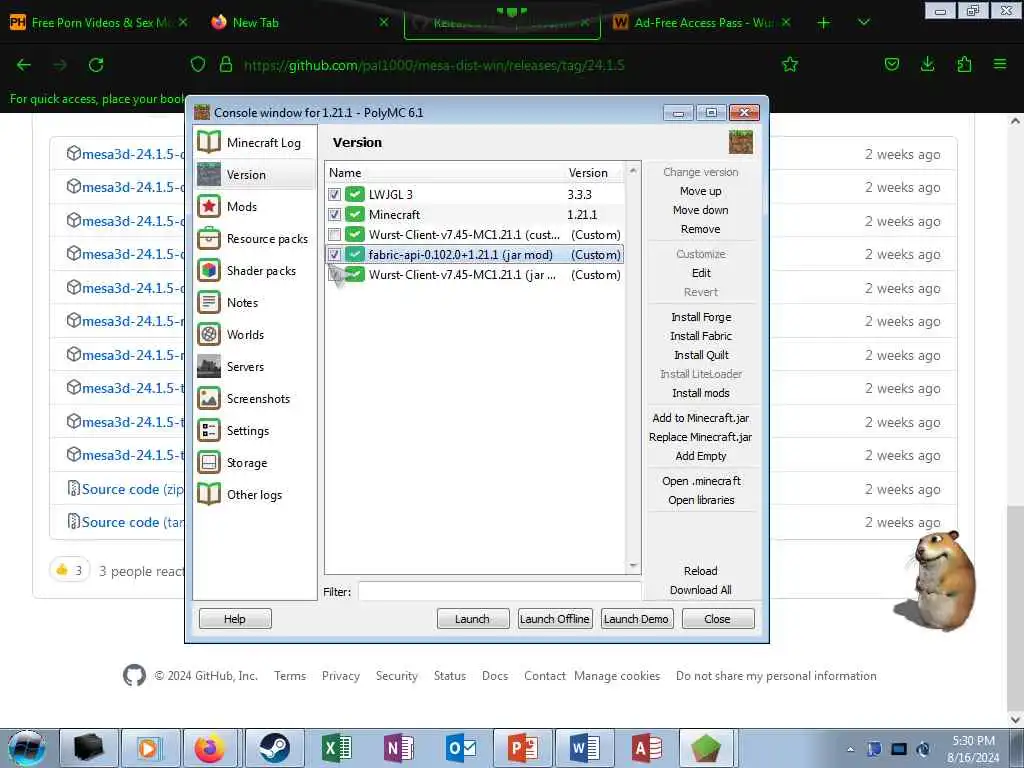The height and width of the screenshot is (768, 1024).
Task: Bookmark this page with star icon
Action: [x=790, y=64]
